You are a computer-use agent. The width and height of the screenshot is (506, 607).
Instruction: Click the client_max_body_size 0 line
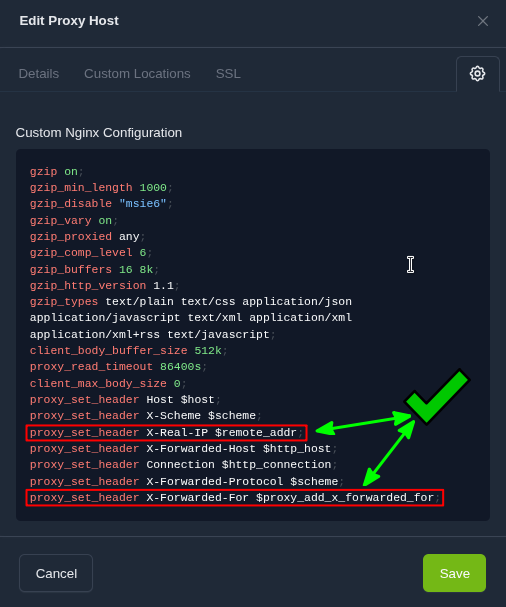108,384
